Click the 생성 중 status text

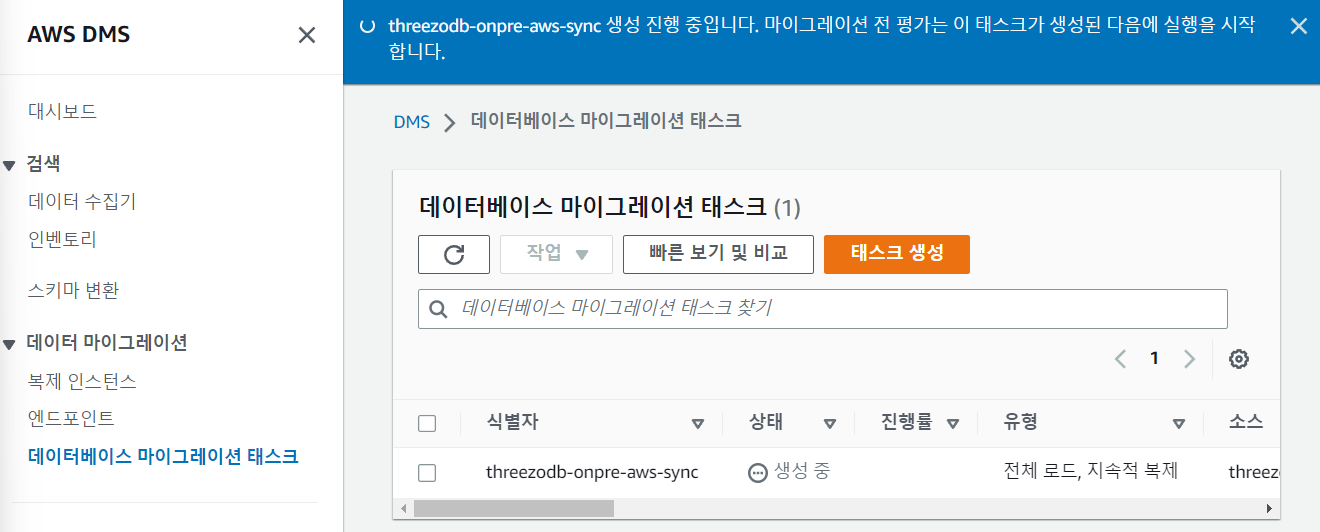(x=802, y=470)
